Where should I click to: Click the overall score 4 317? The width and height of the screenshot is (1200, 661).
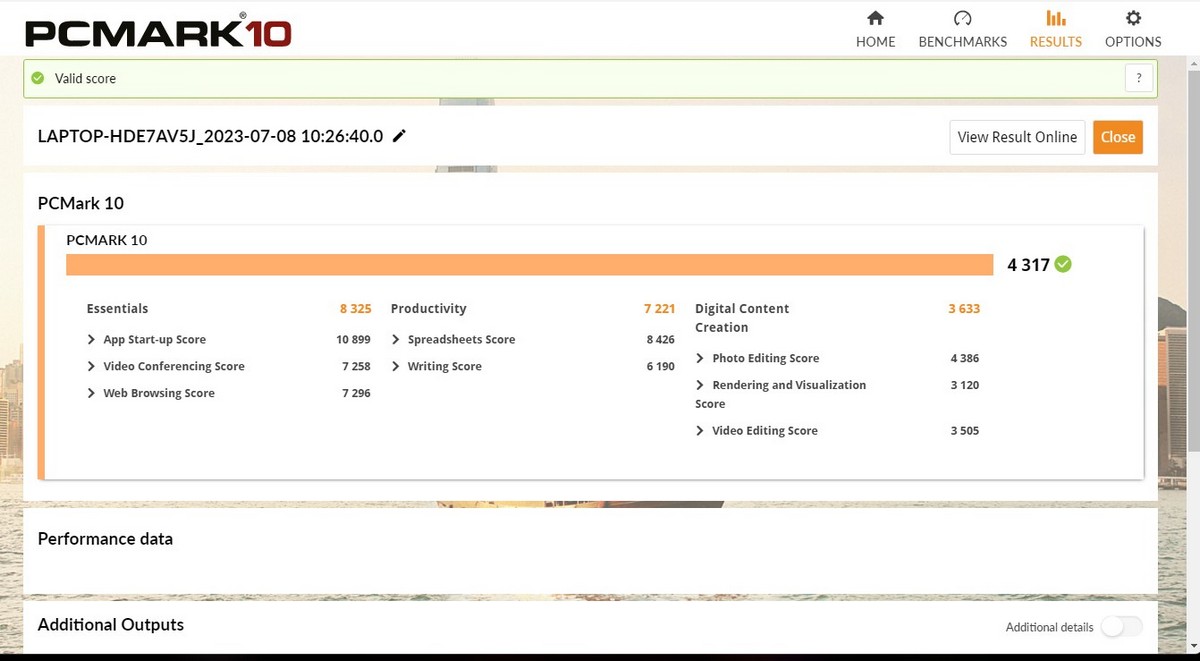(1028, 265)
